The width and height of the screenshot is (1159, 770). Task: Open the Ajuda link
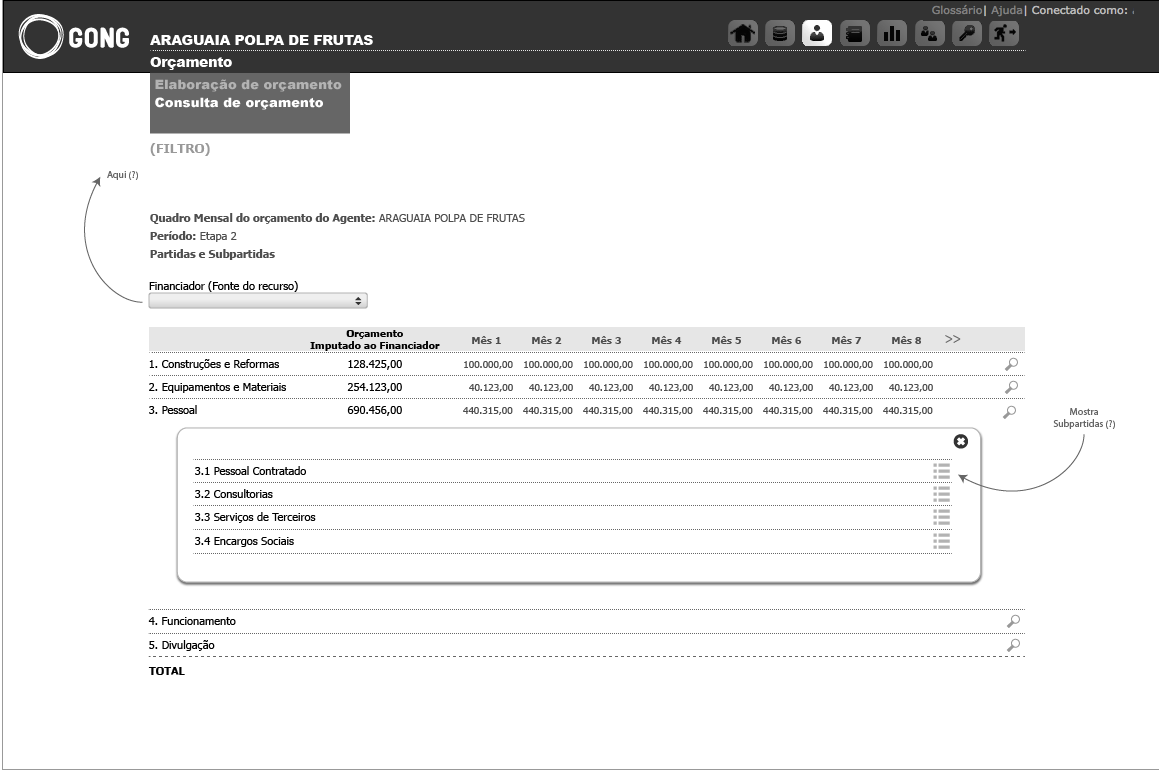coord(1007,10)
